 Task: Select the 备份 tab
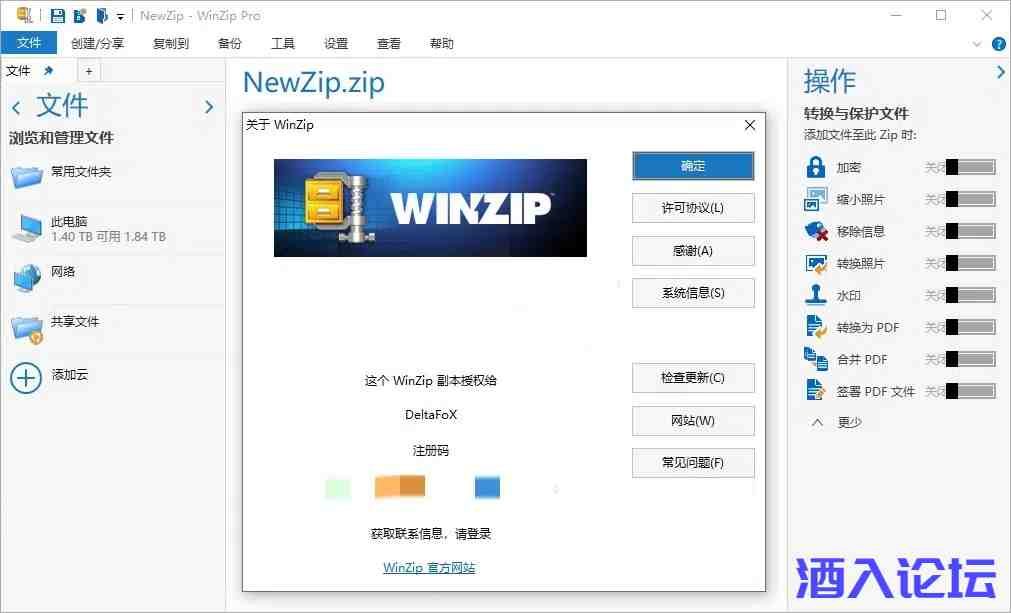(230, 43)
